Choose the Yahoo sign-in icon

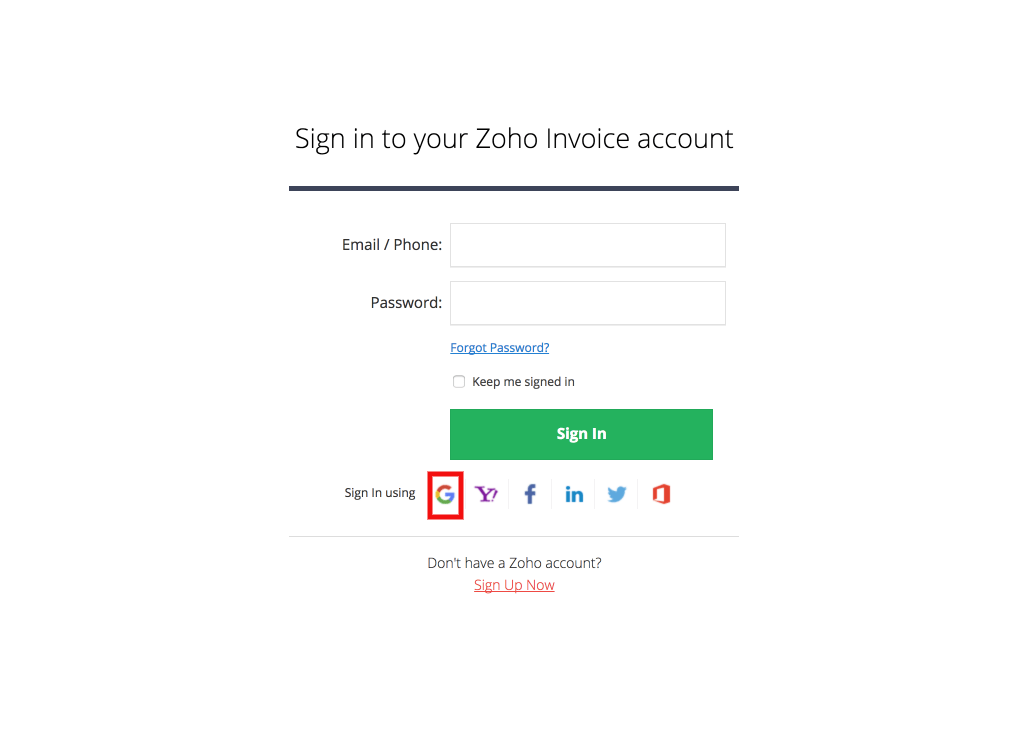click(486, 494)
